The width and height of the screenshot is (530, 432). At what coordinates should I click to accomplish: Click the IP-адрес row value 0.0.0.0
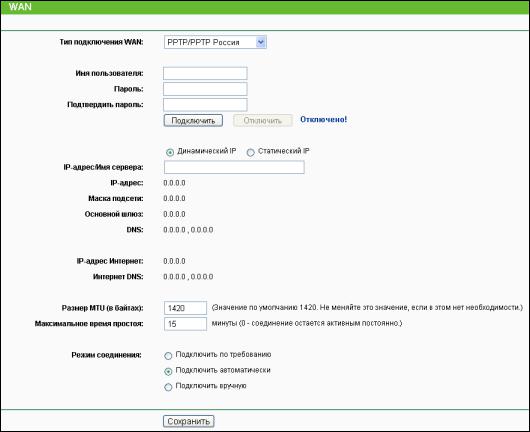(174, 183)
